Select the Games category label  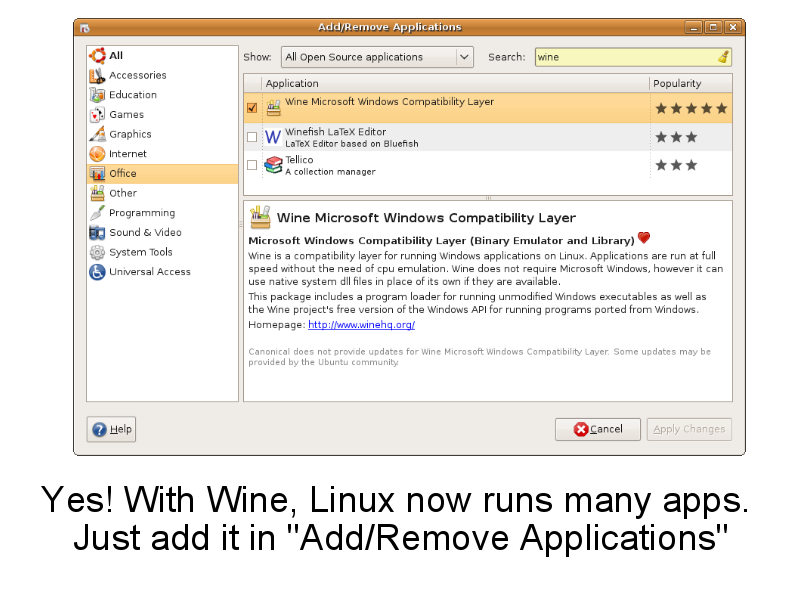127,115
